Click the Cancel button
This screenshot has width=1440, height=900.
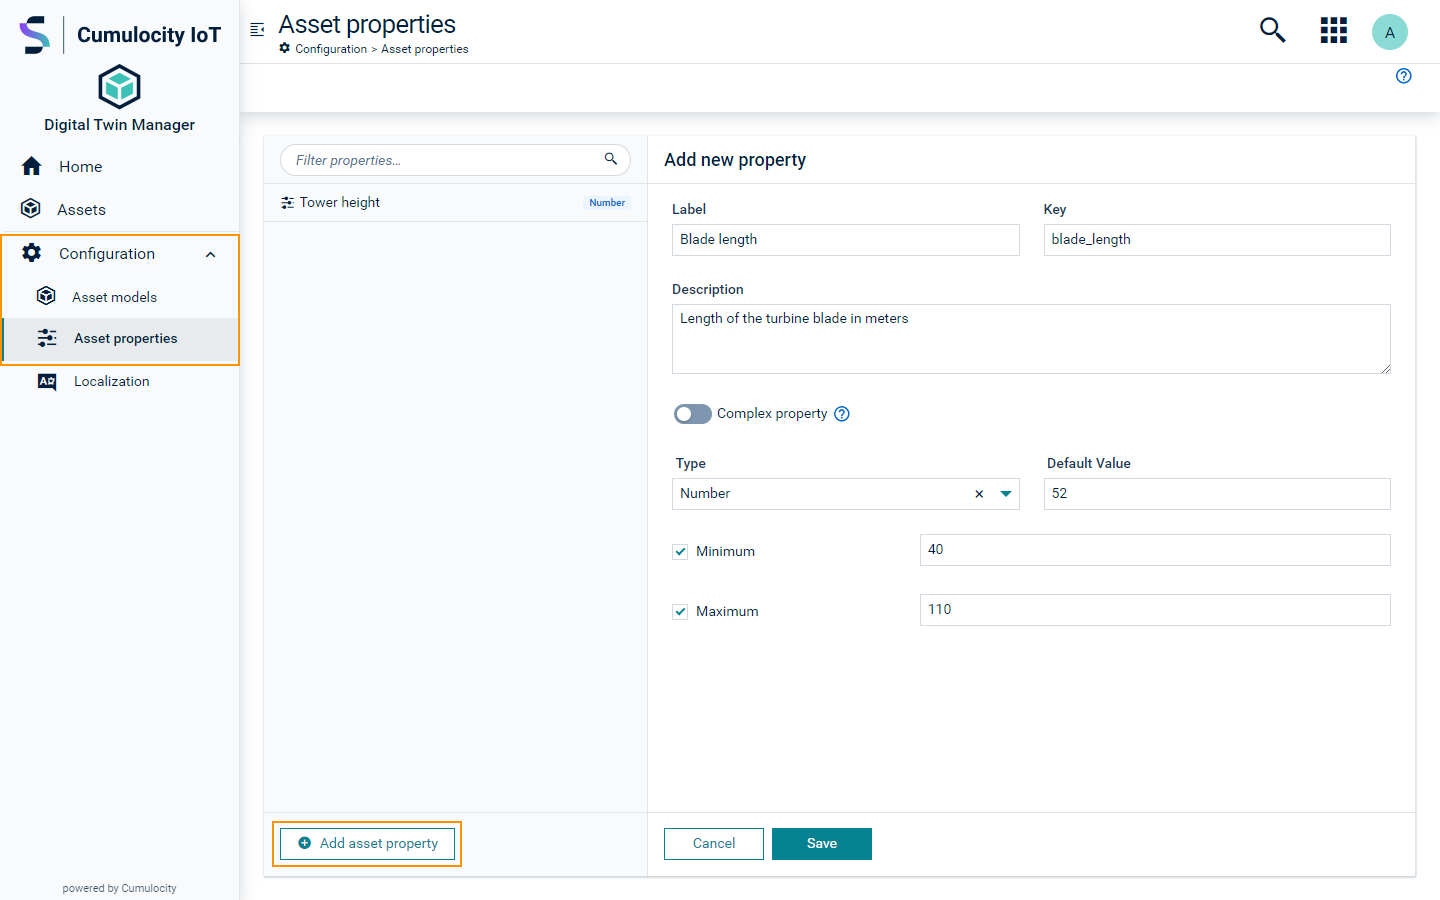point(714,844)
